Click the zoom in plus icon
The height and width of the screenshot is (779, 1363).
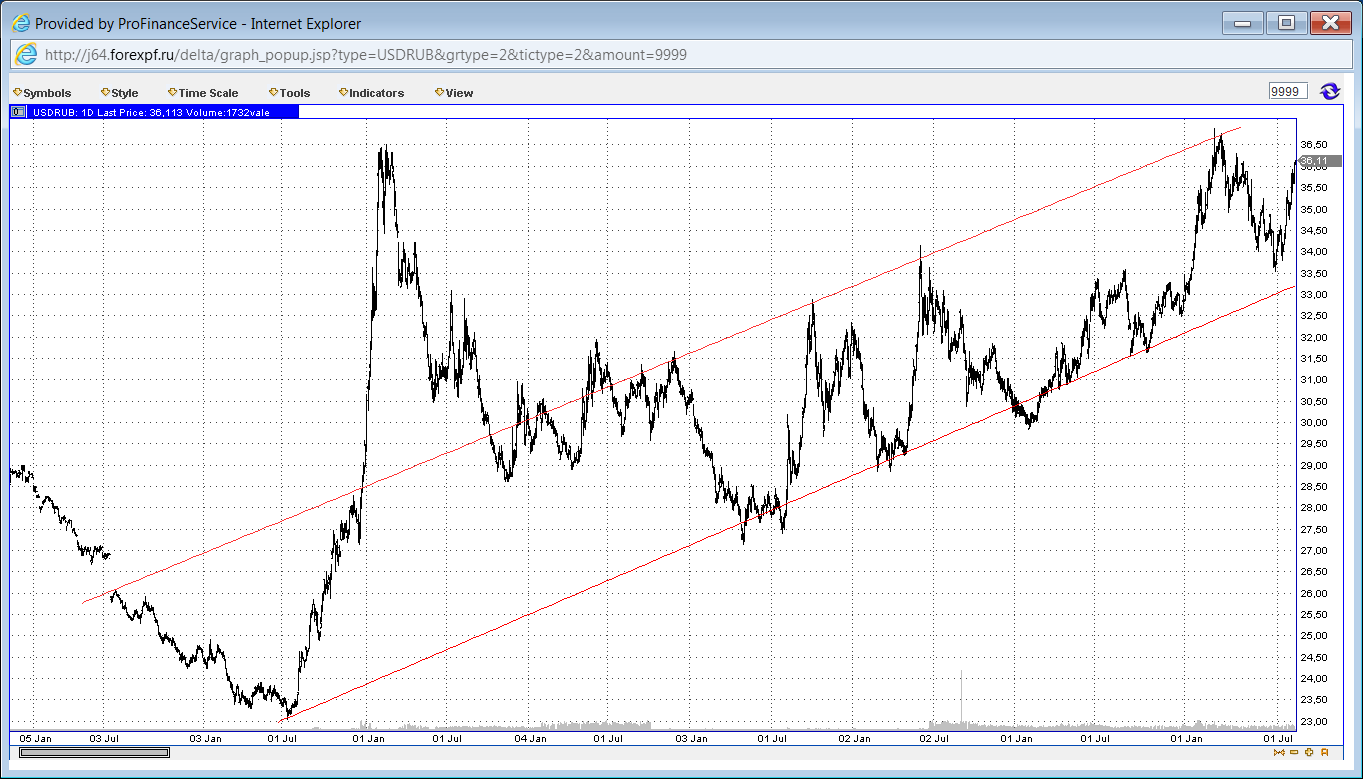[x=1309, y=752]
